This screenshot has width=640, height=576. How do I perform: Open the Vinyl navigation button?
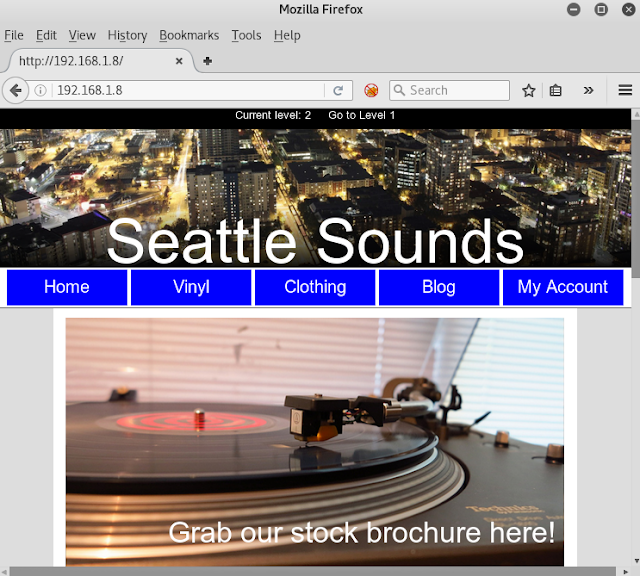tap(191, 287)
